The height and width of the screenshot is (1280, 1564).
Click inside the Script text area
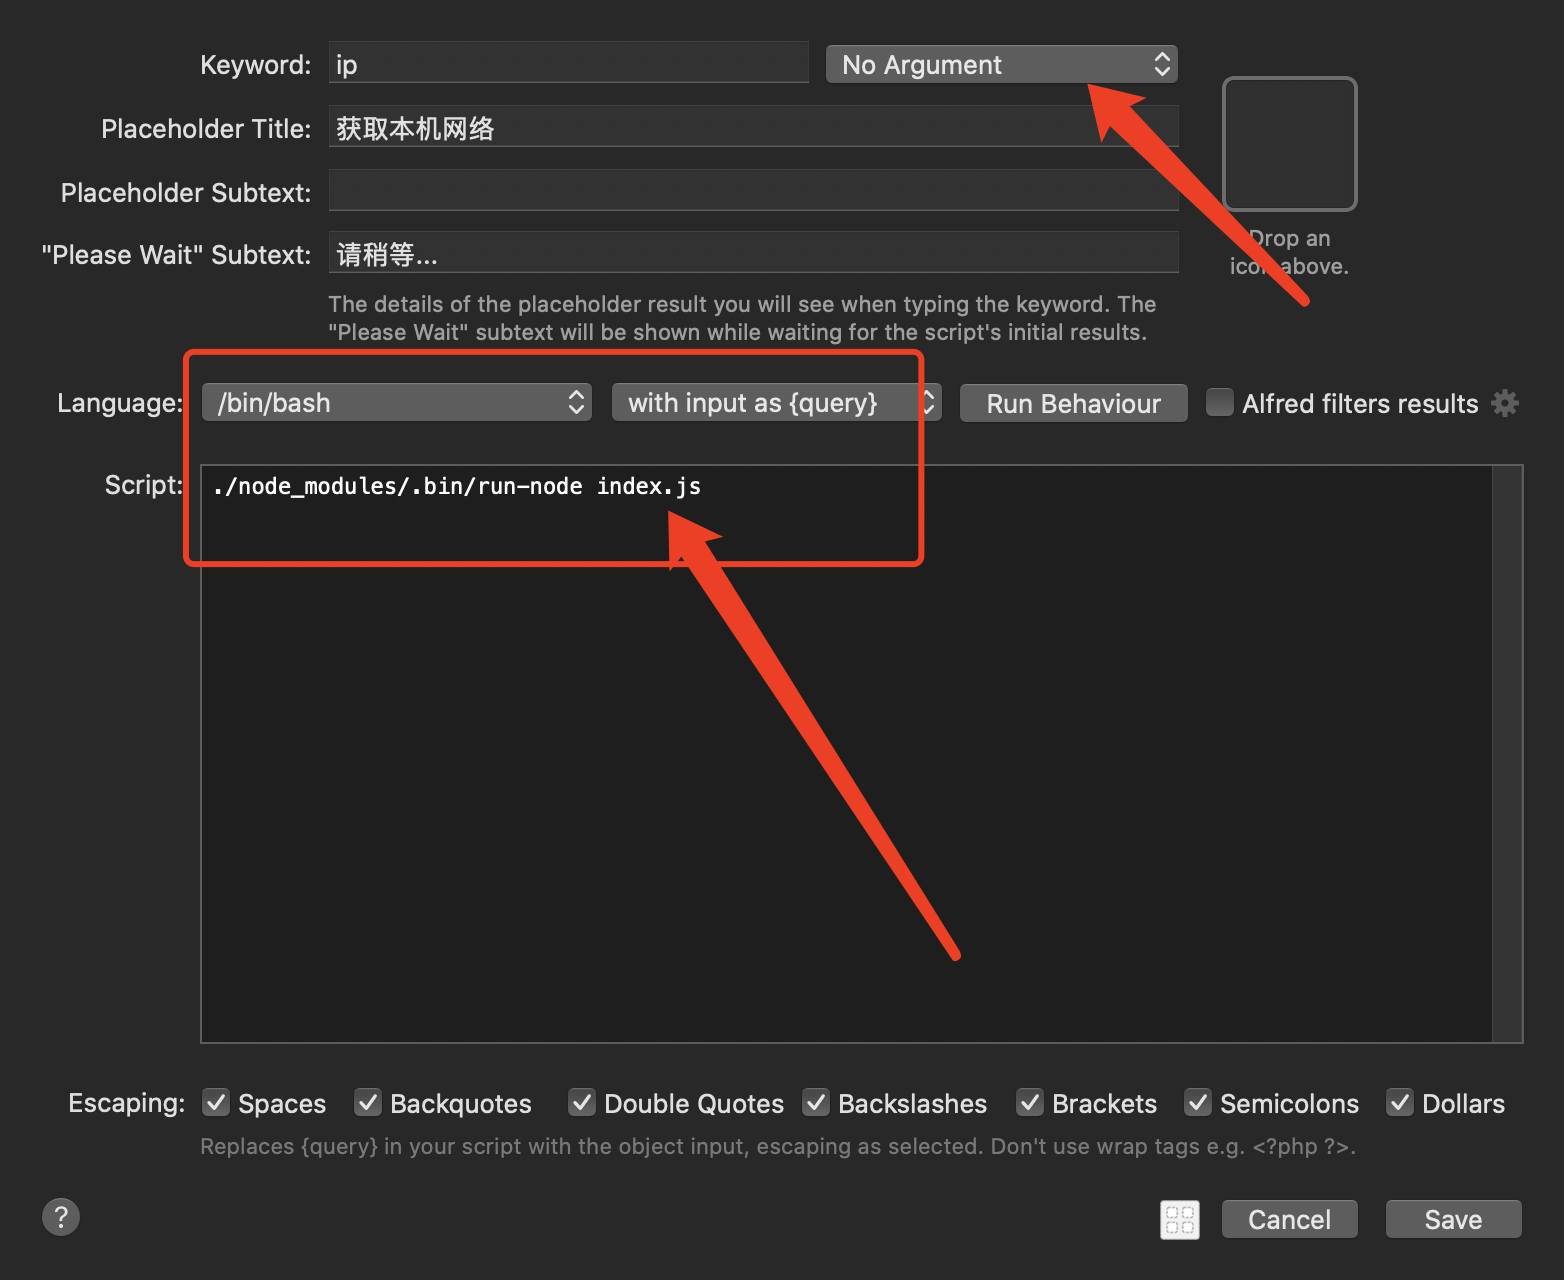point(846,754)
